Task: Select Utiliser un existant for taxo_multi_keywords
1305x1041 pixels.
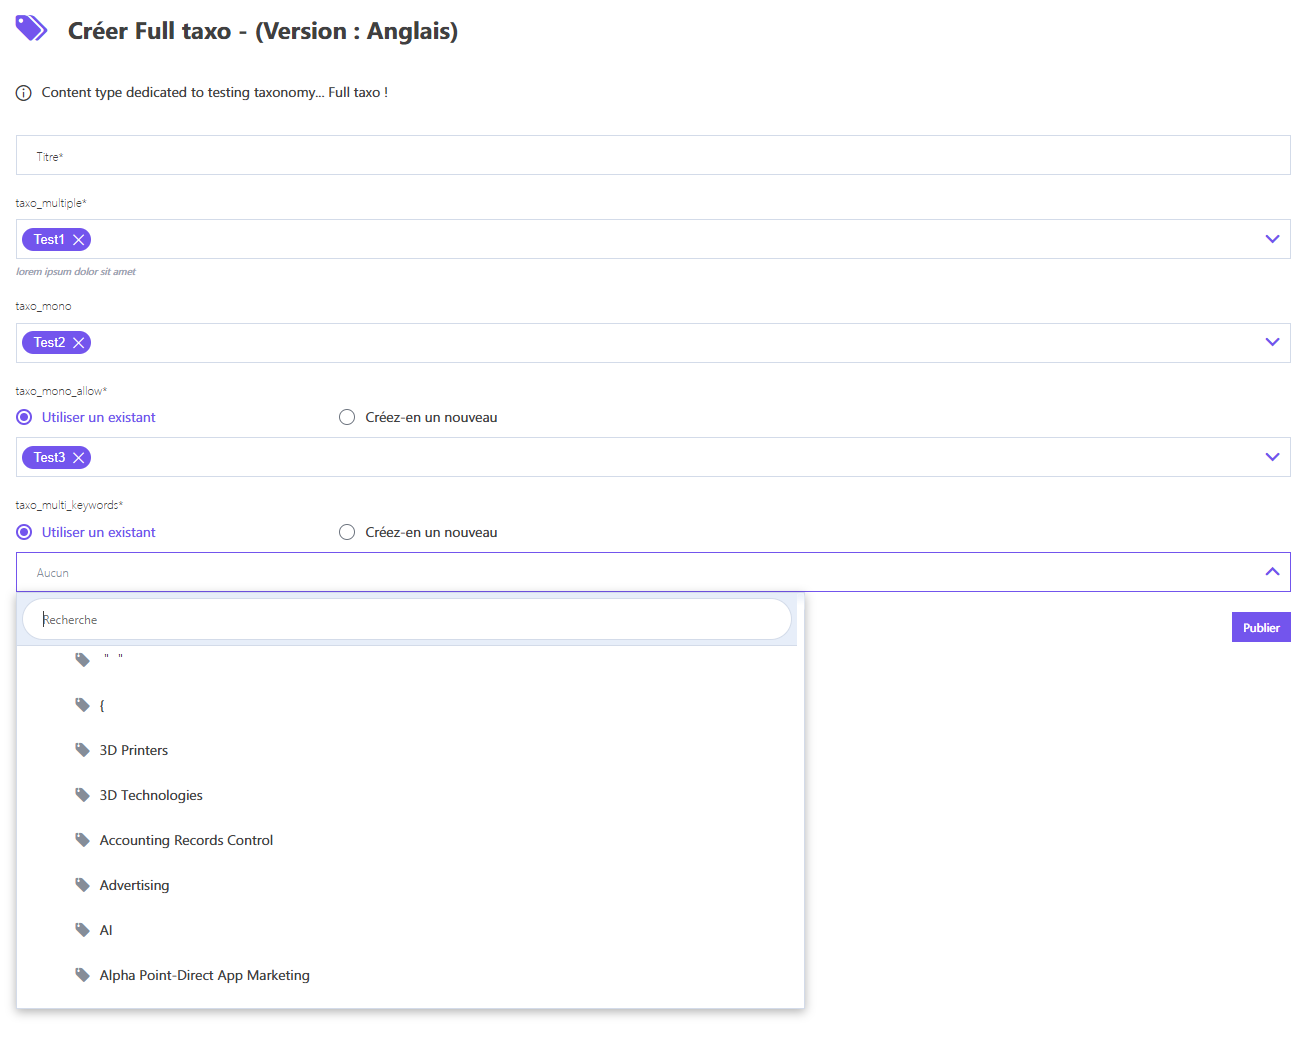Action: (x=24, y=532)
